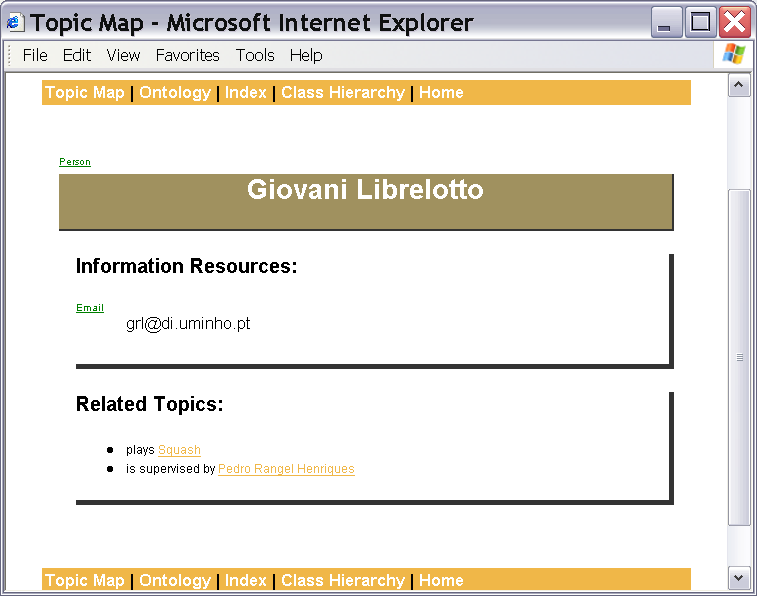Click Ontology in bottom navigation bar

click(x=175, y=580)
